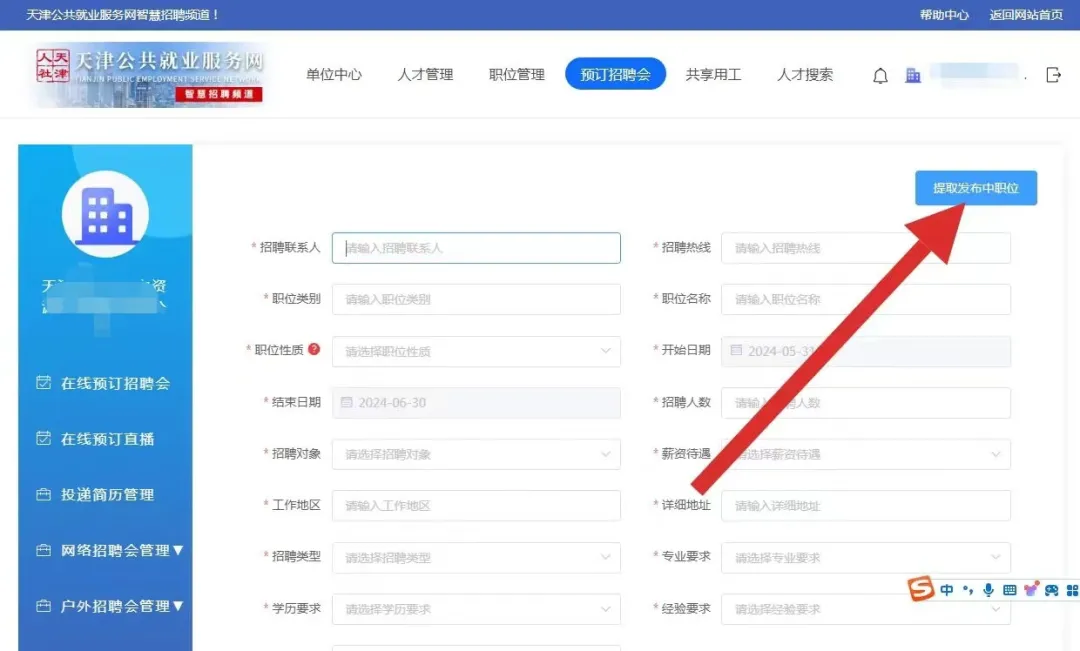Toggle Chinese/English input with the 中 icon
This screenshot has width=1080, height=651.
[x=947, y=590]
